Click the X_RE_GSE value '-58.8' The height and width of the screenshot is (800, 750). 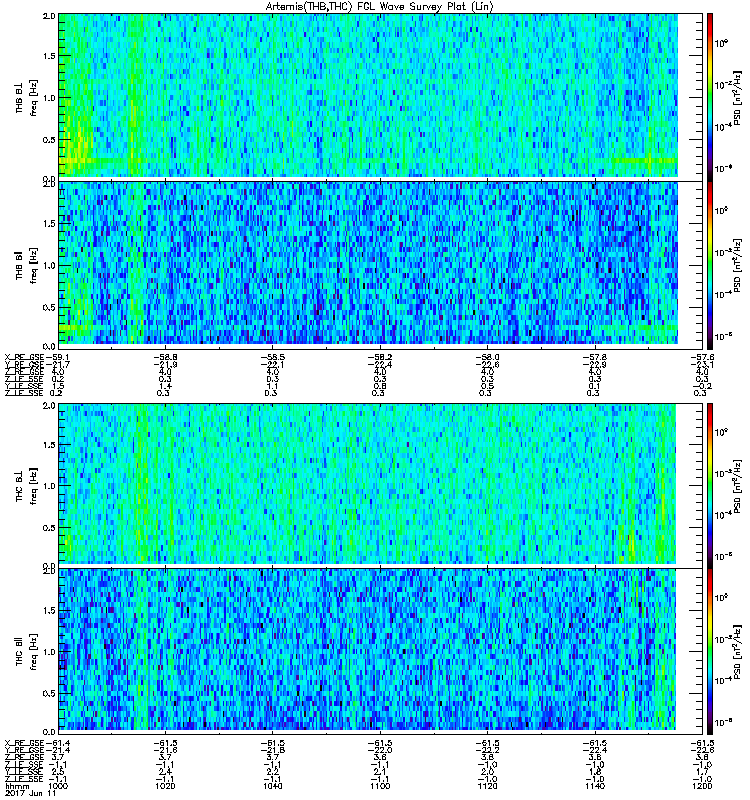(x=165, y=357)
